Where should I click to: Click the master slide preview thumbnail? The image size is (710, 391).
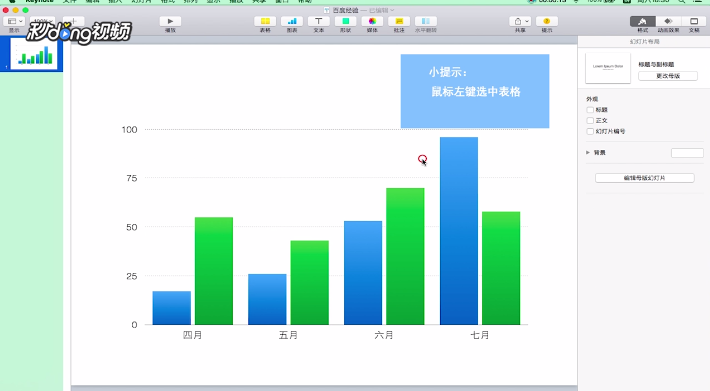(608, 68)
